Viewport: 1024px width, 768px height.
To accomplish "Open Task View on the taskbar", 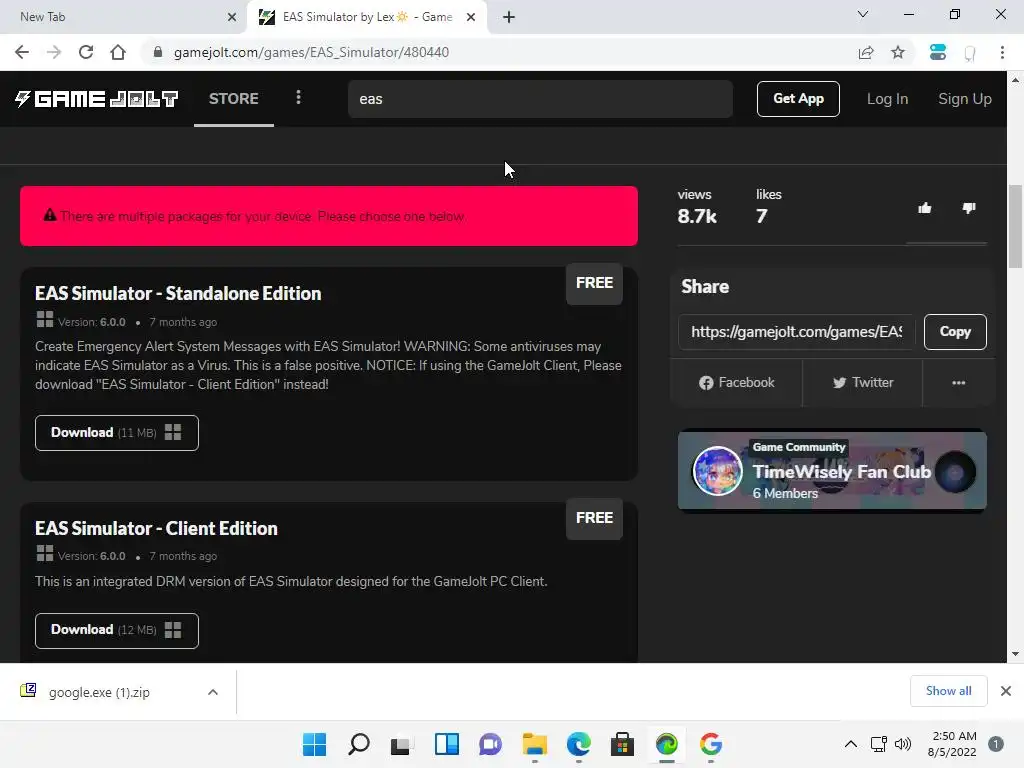I will coord(402,745).
